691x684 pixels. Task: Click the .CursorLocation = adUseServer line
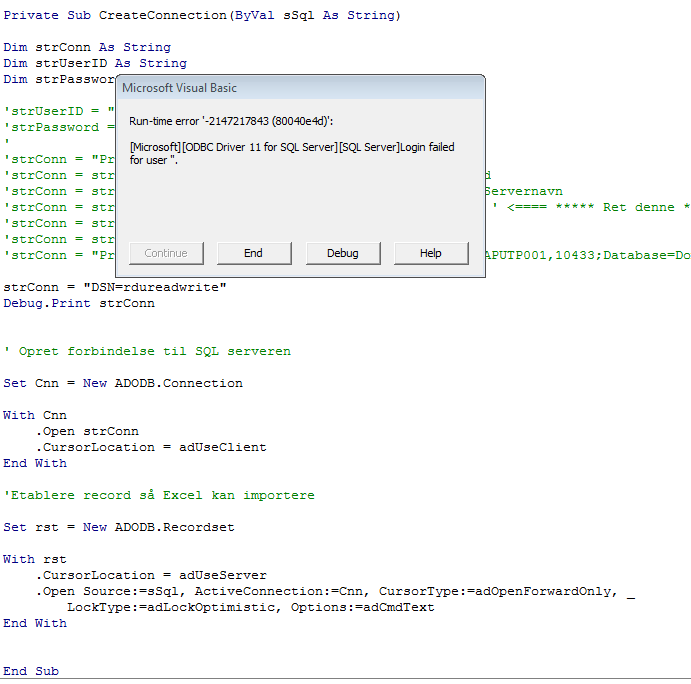tap(152, 575)
